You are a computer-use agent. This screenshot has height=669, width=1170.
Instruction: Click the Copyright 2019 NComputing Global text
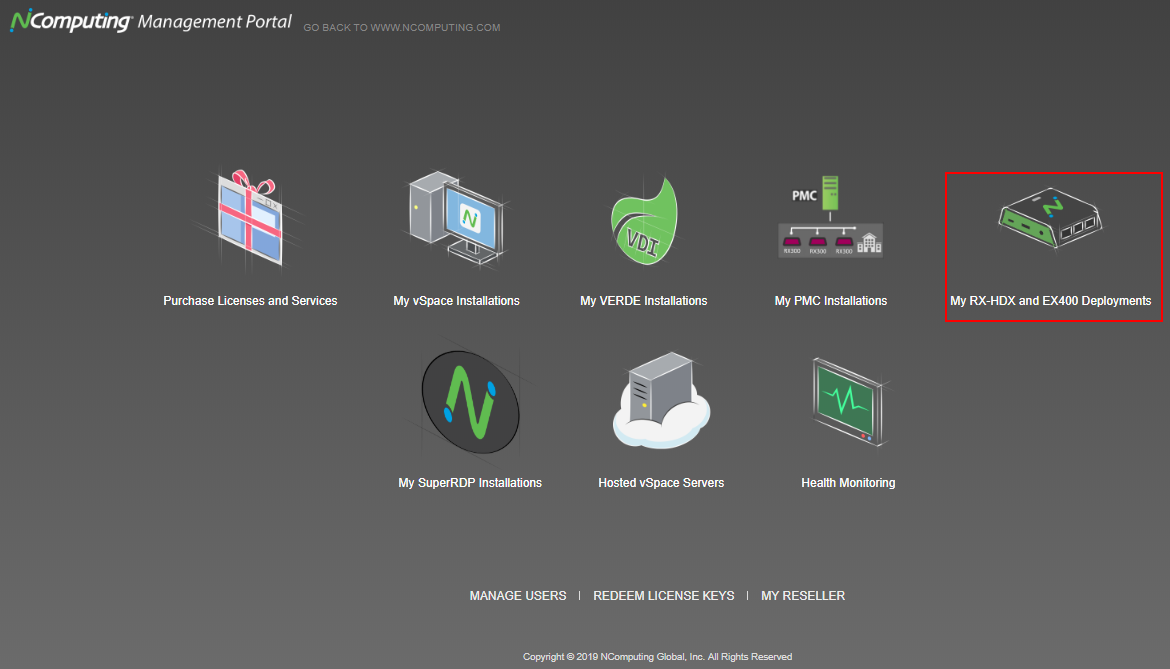(657, 657)
